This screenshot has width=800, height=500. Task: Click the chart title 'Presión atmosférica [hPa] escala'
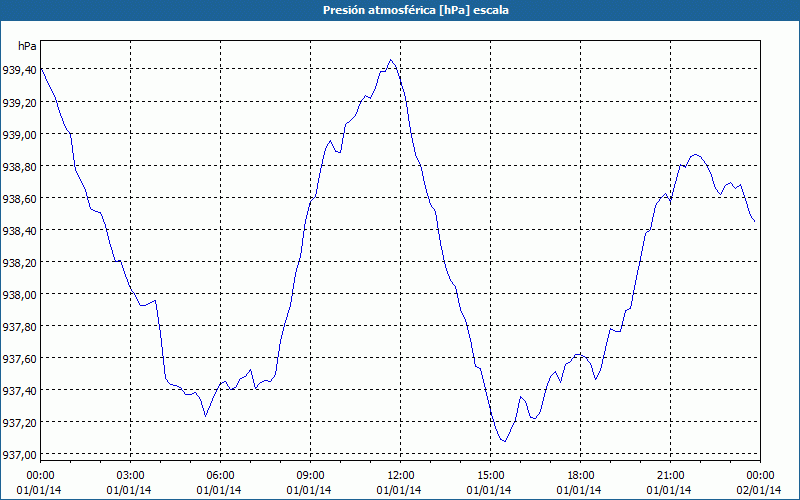(415, 10)
